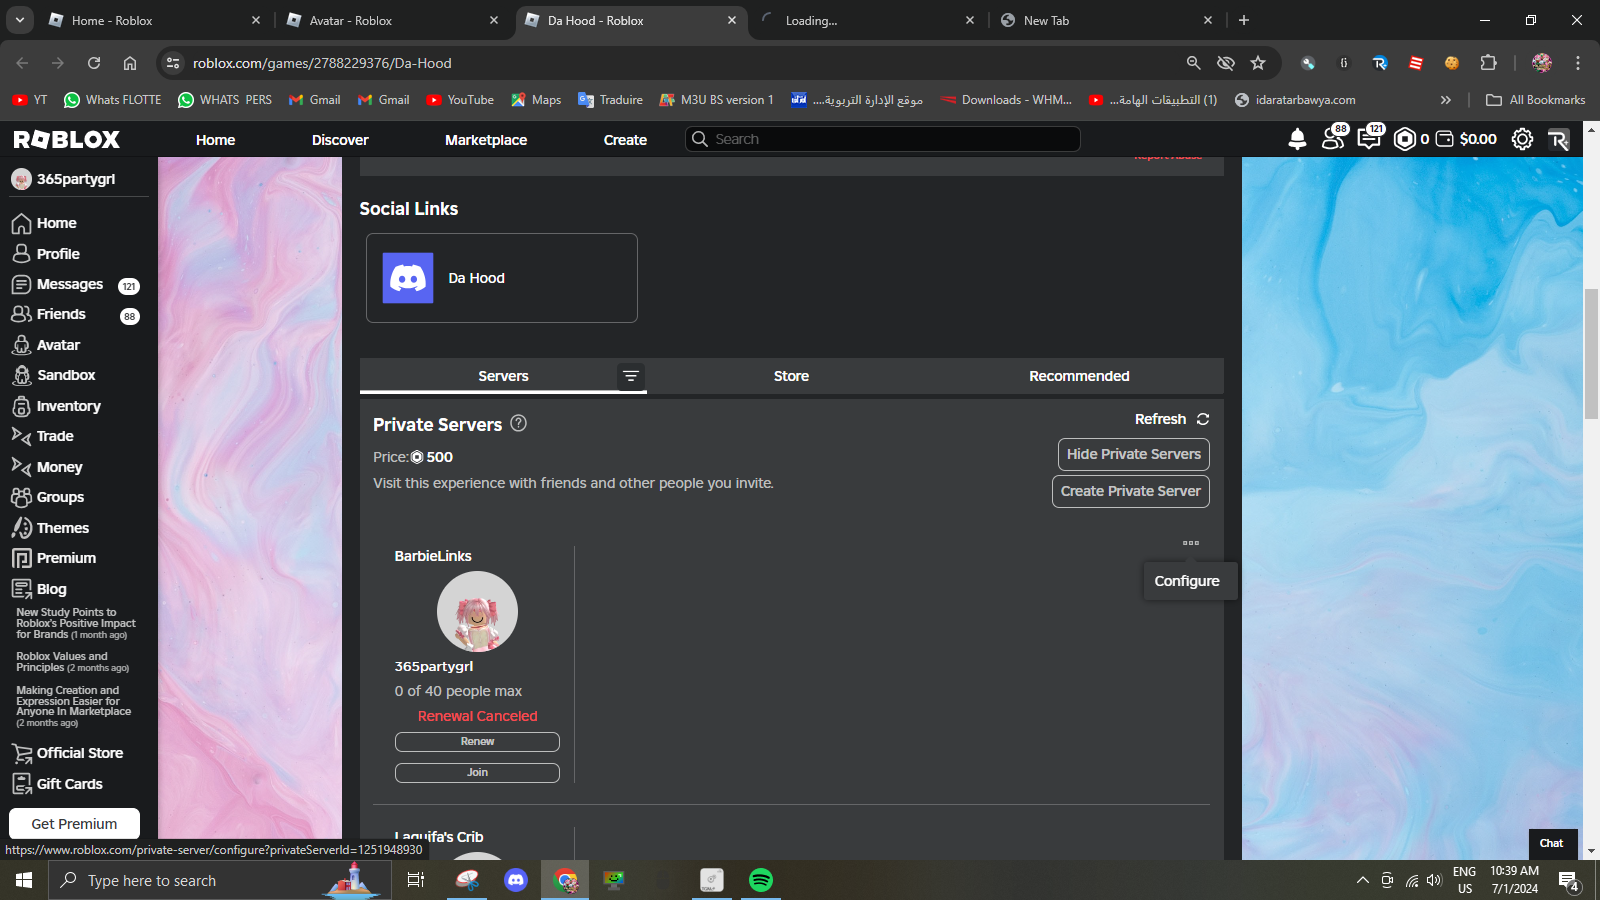Go to the browser home page
This screenshot has width=1600, height=900.
coord(130,63)
